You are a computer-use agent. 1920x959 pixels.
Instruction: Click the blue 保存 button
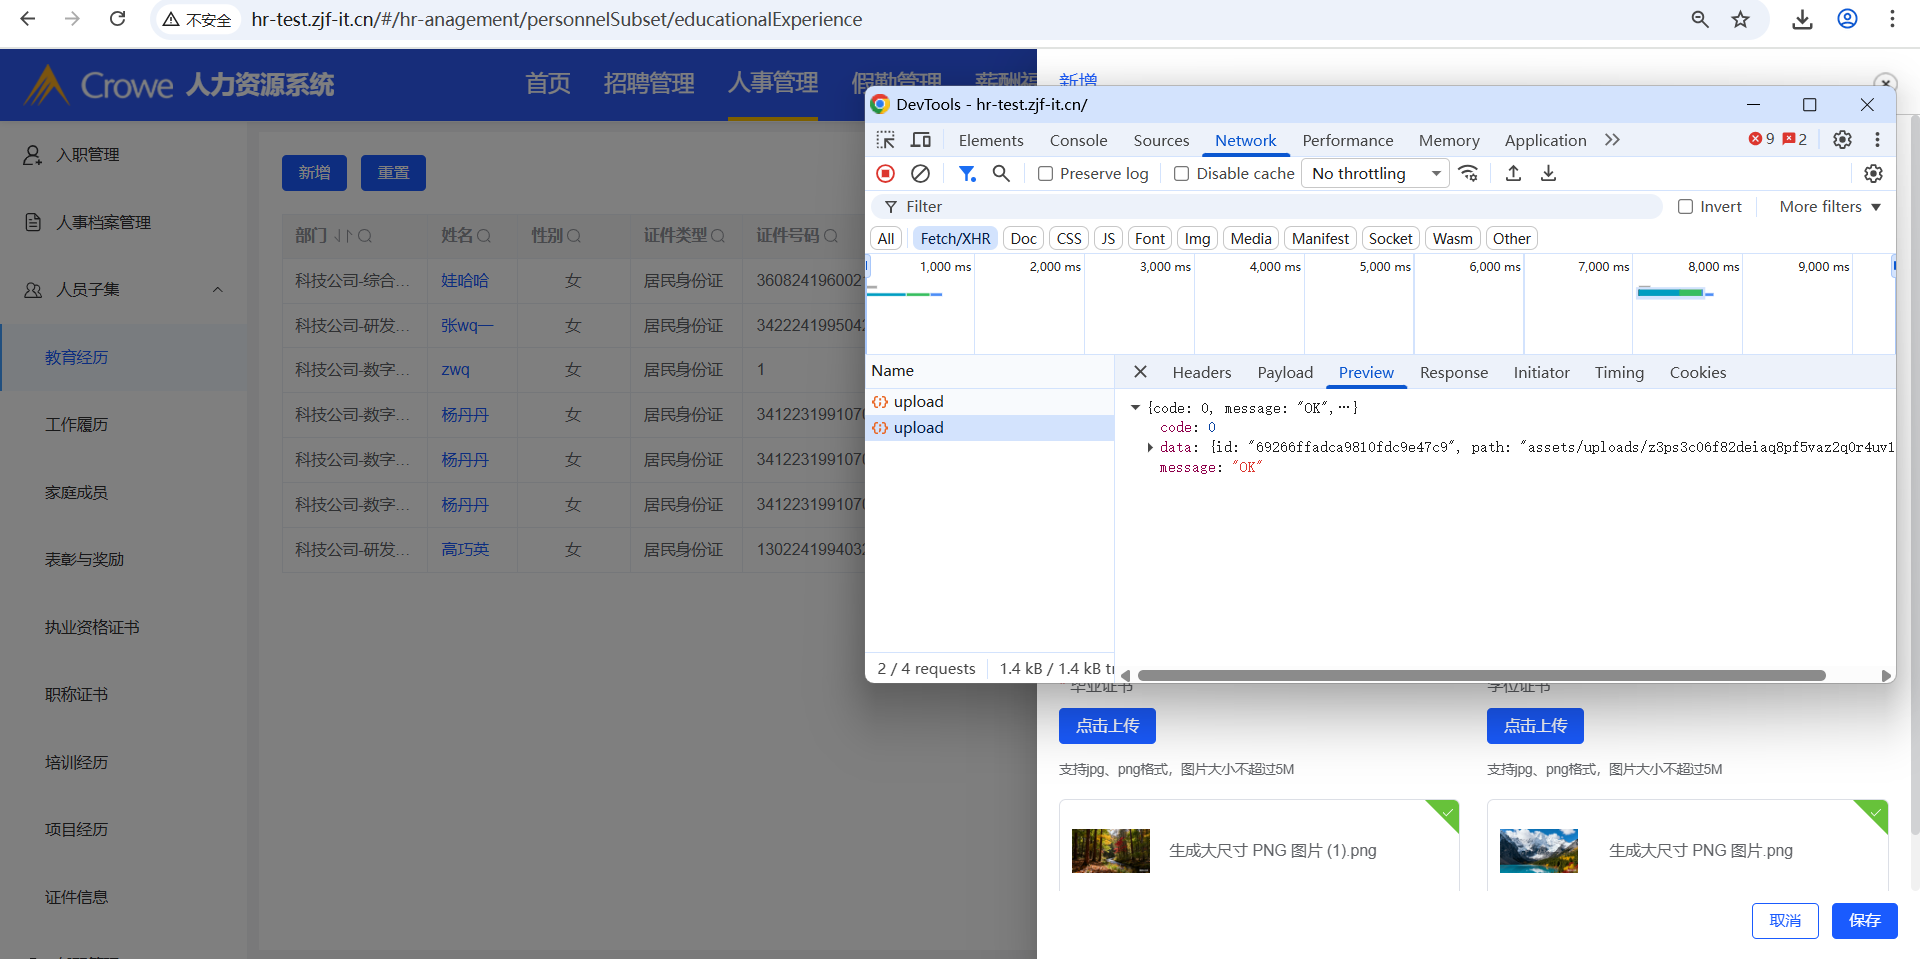click(x=1864, y=921)
